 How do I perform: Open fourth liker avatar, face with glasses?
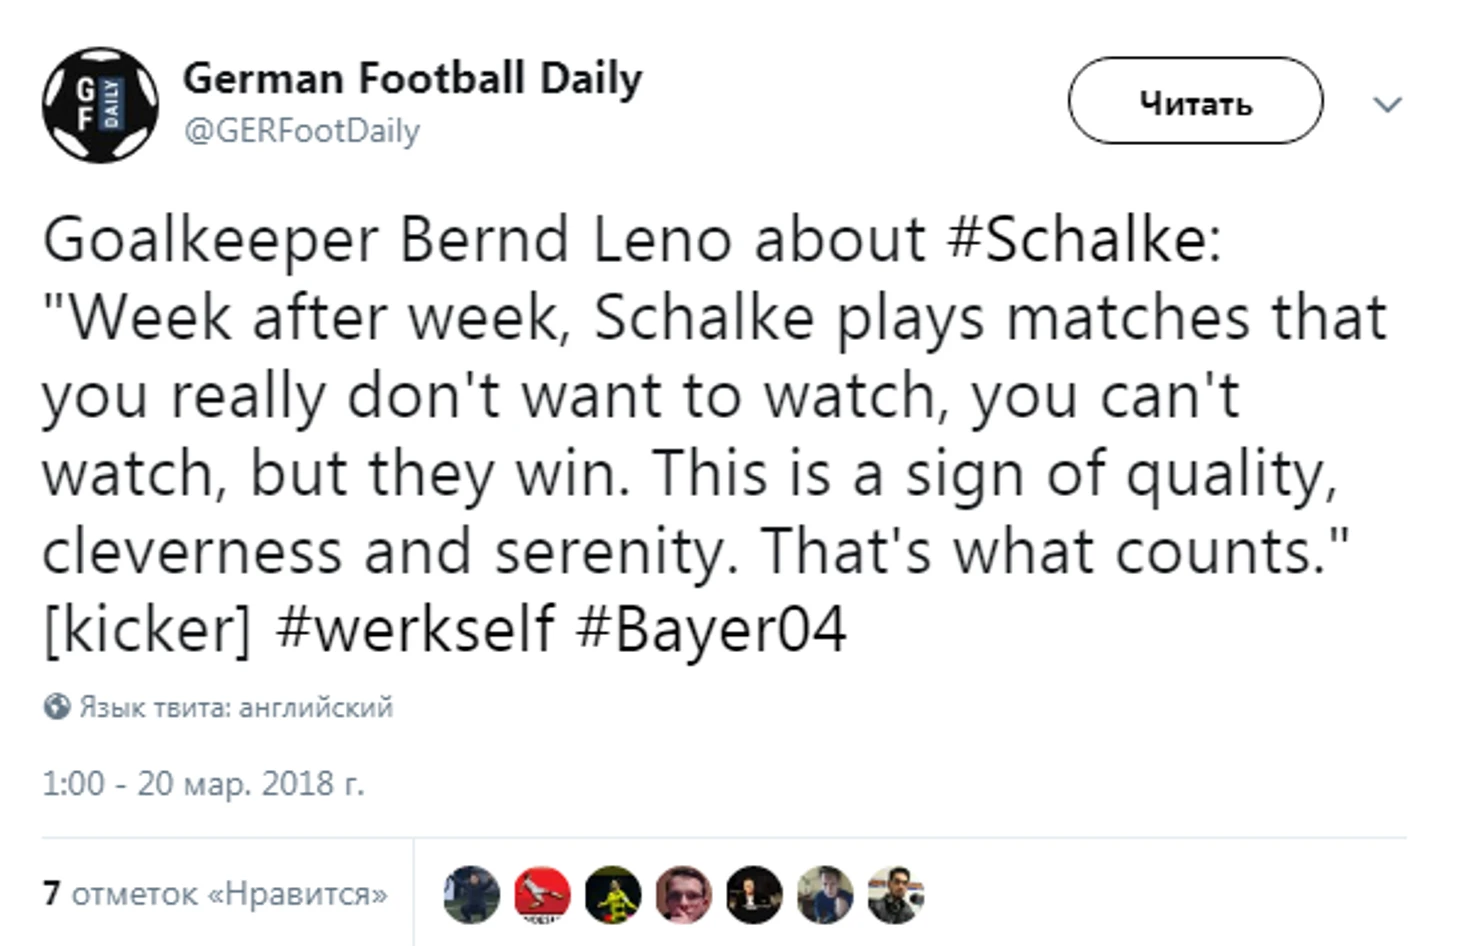pos(684,894)
